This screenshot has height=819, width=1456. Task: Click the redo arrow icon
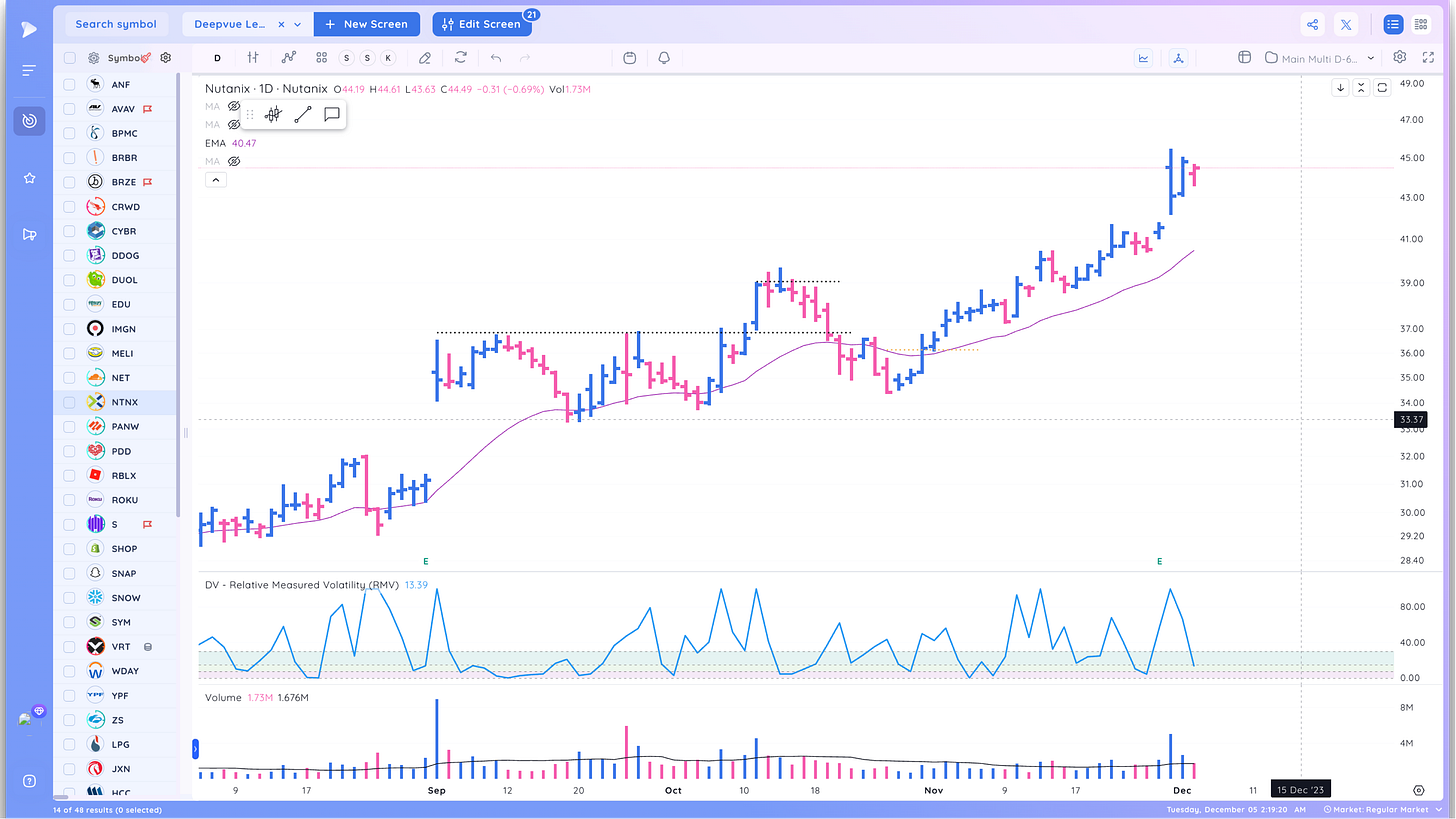tap(525, 58)
